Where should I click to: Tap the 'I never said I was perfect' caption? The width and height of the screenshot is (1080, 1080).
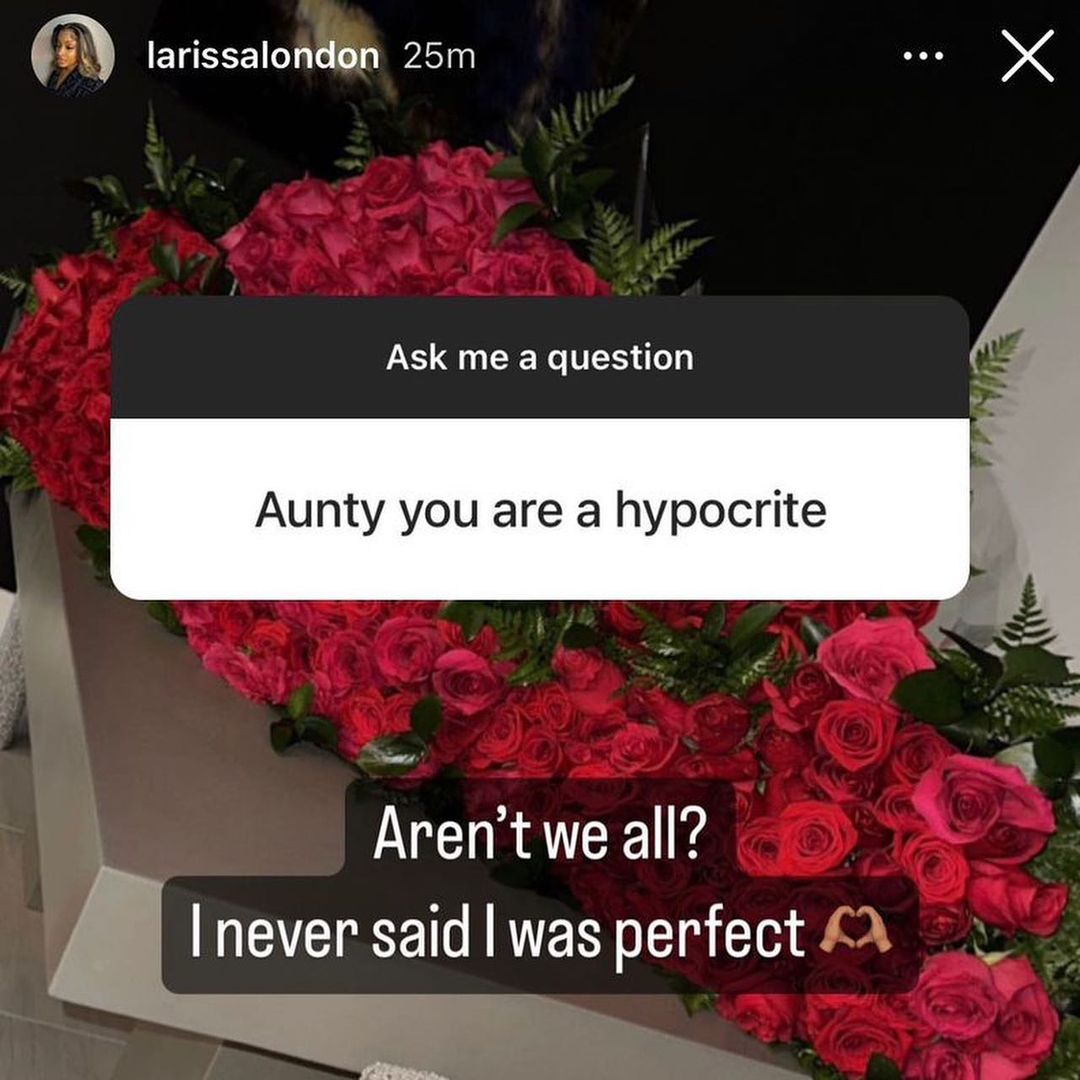pyautogui.click(x=497, y=933)
